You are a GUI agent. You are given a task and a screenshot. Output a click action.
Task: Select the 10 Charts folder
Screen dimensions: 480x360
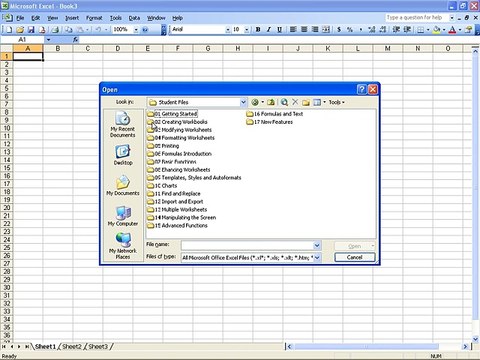coord(162,186)
